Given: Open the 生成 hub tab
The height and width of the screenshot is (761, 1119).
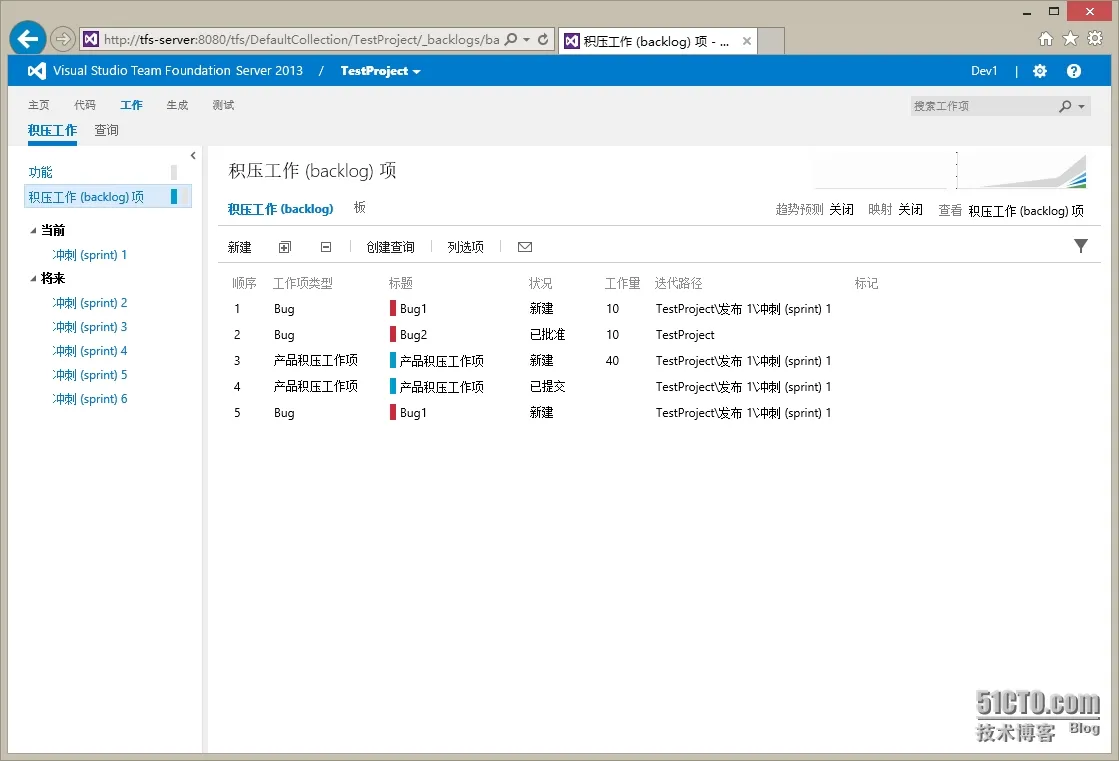Looking at the screenshot, I should [x=177, y=105].
